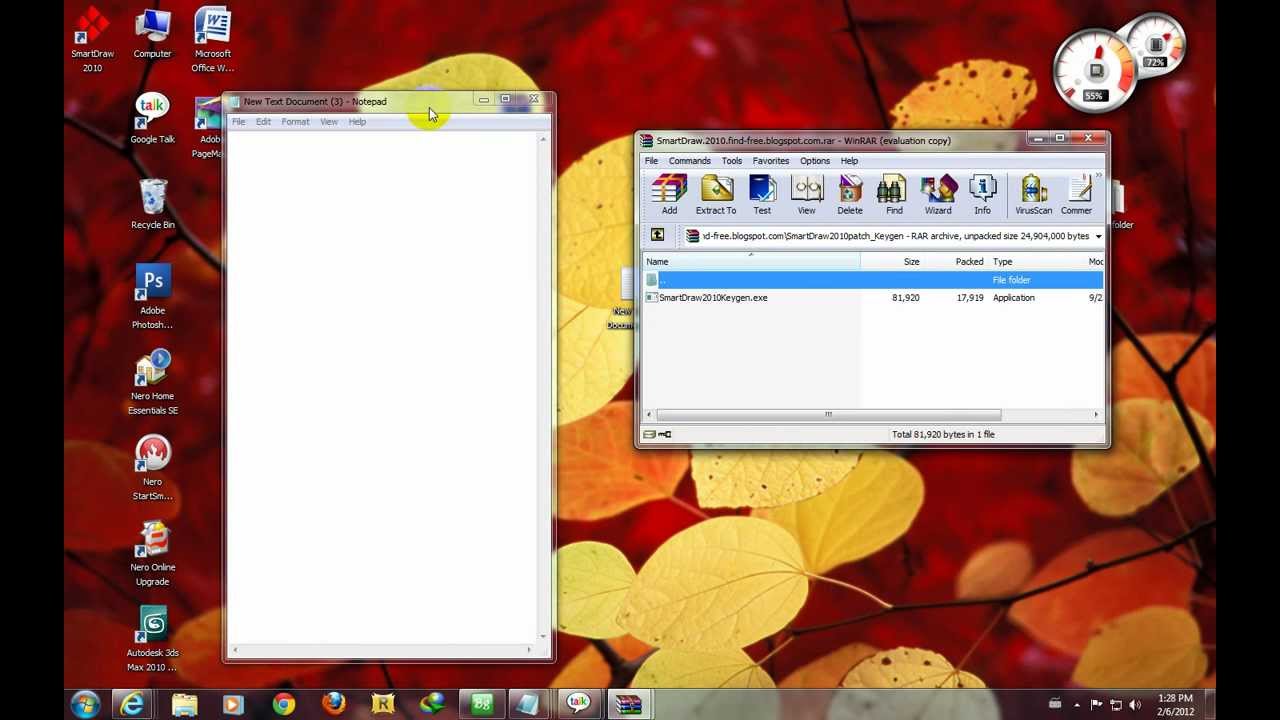Open Windows Explorer folder on taskbar
1280x720 pixels.
click(x=184, y=705)
